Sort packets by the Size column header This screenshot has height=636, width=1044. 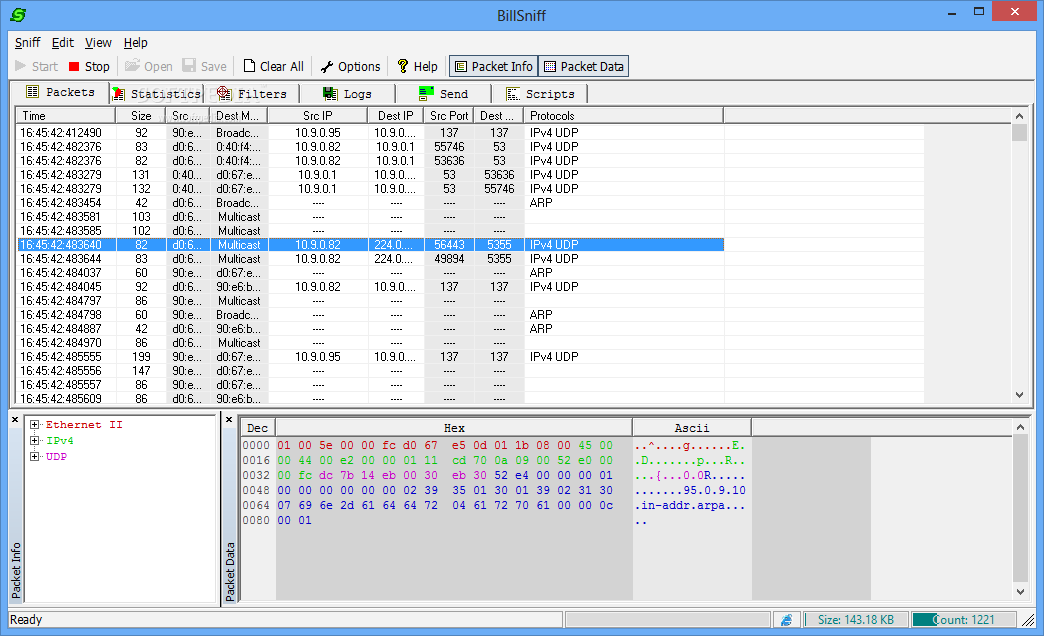click(x=141, y=115)
